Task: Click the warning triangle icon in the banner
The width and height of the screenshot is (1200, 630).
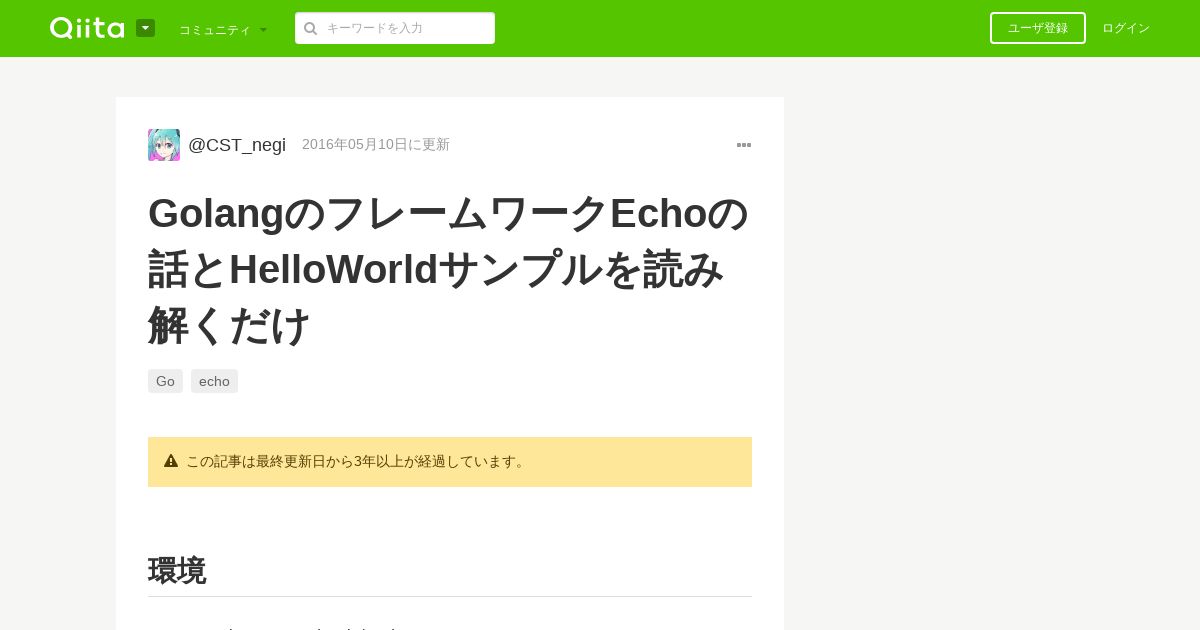Action: coord(171,461)
